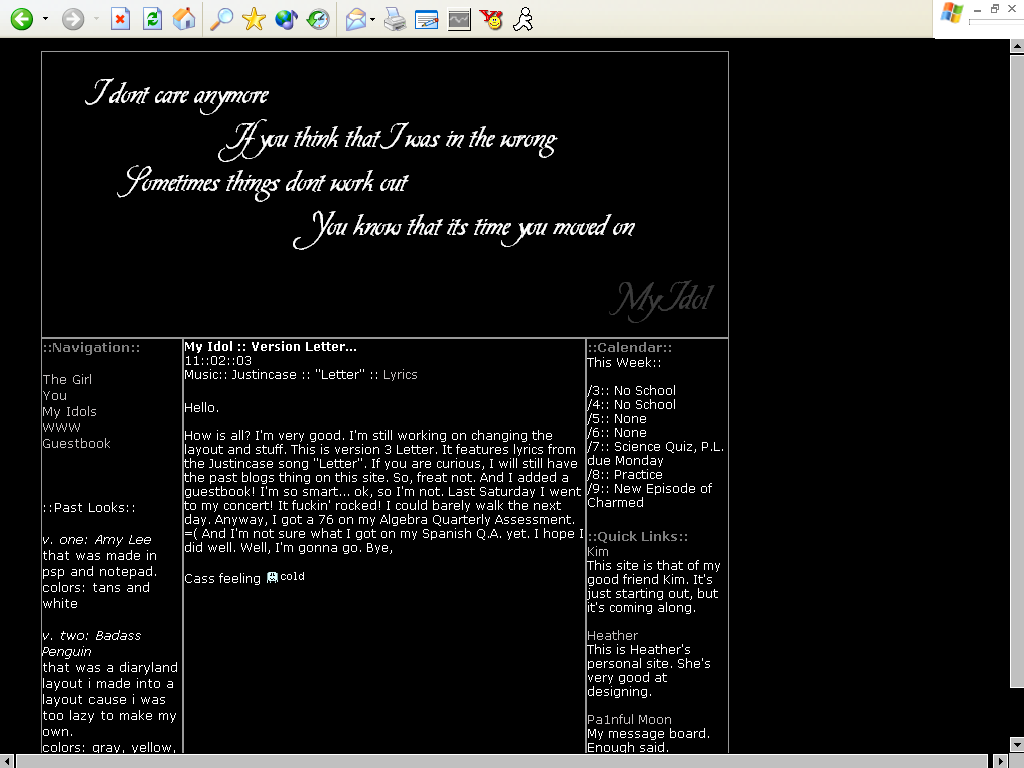Open the 'Guestbook' navigation link
Screen dimensions: 1024x768
(76, 443)
